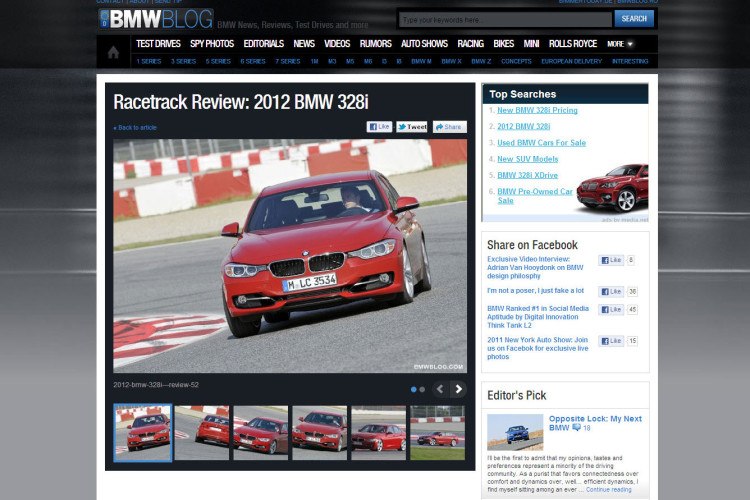This screenshot has width=750, height=500.
Task: Open the MINI menu
Action: point(531,44)
